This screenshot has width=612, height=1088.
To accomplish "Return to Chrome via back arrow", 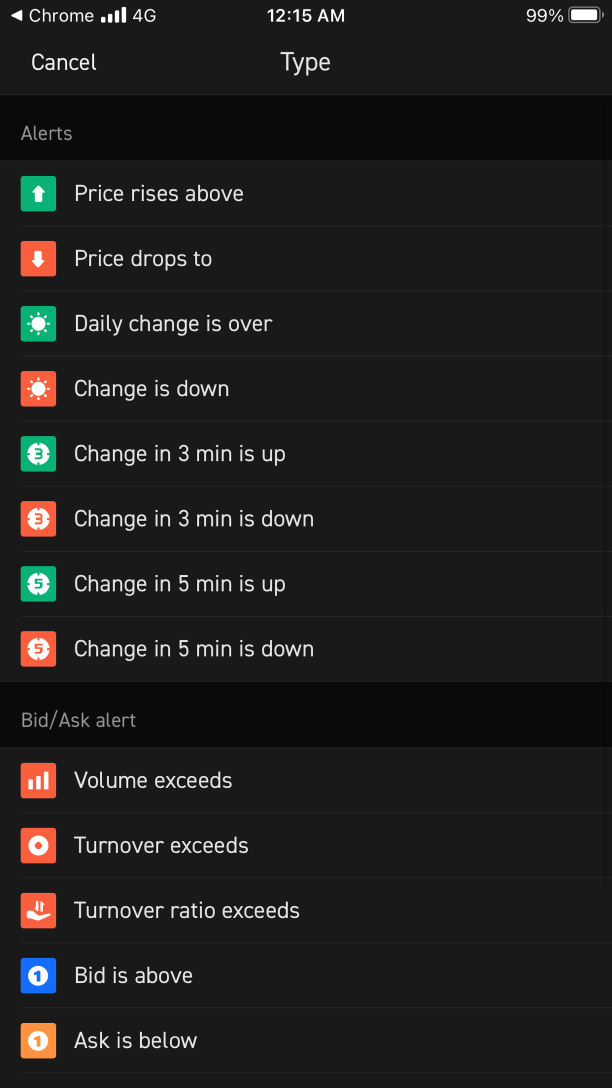I will [17, 15].
